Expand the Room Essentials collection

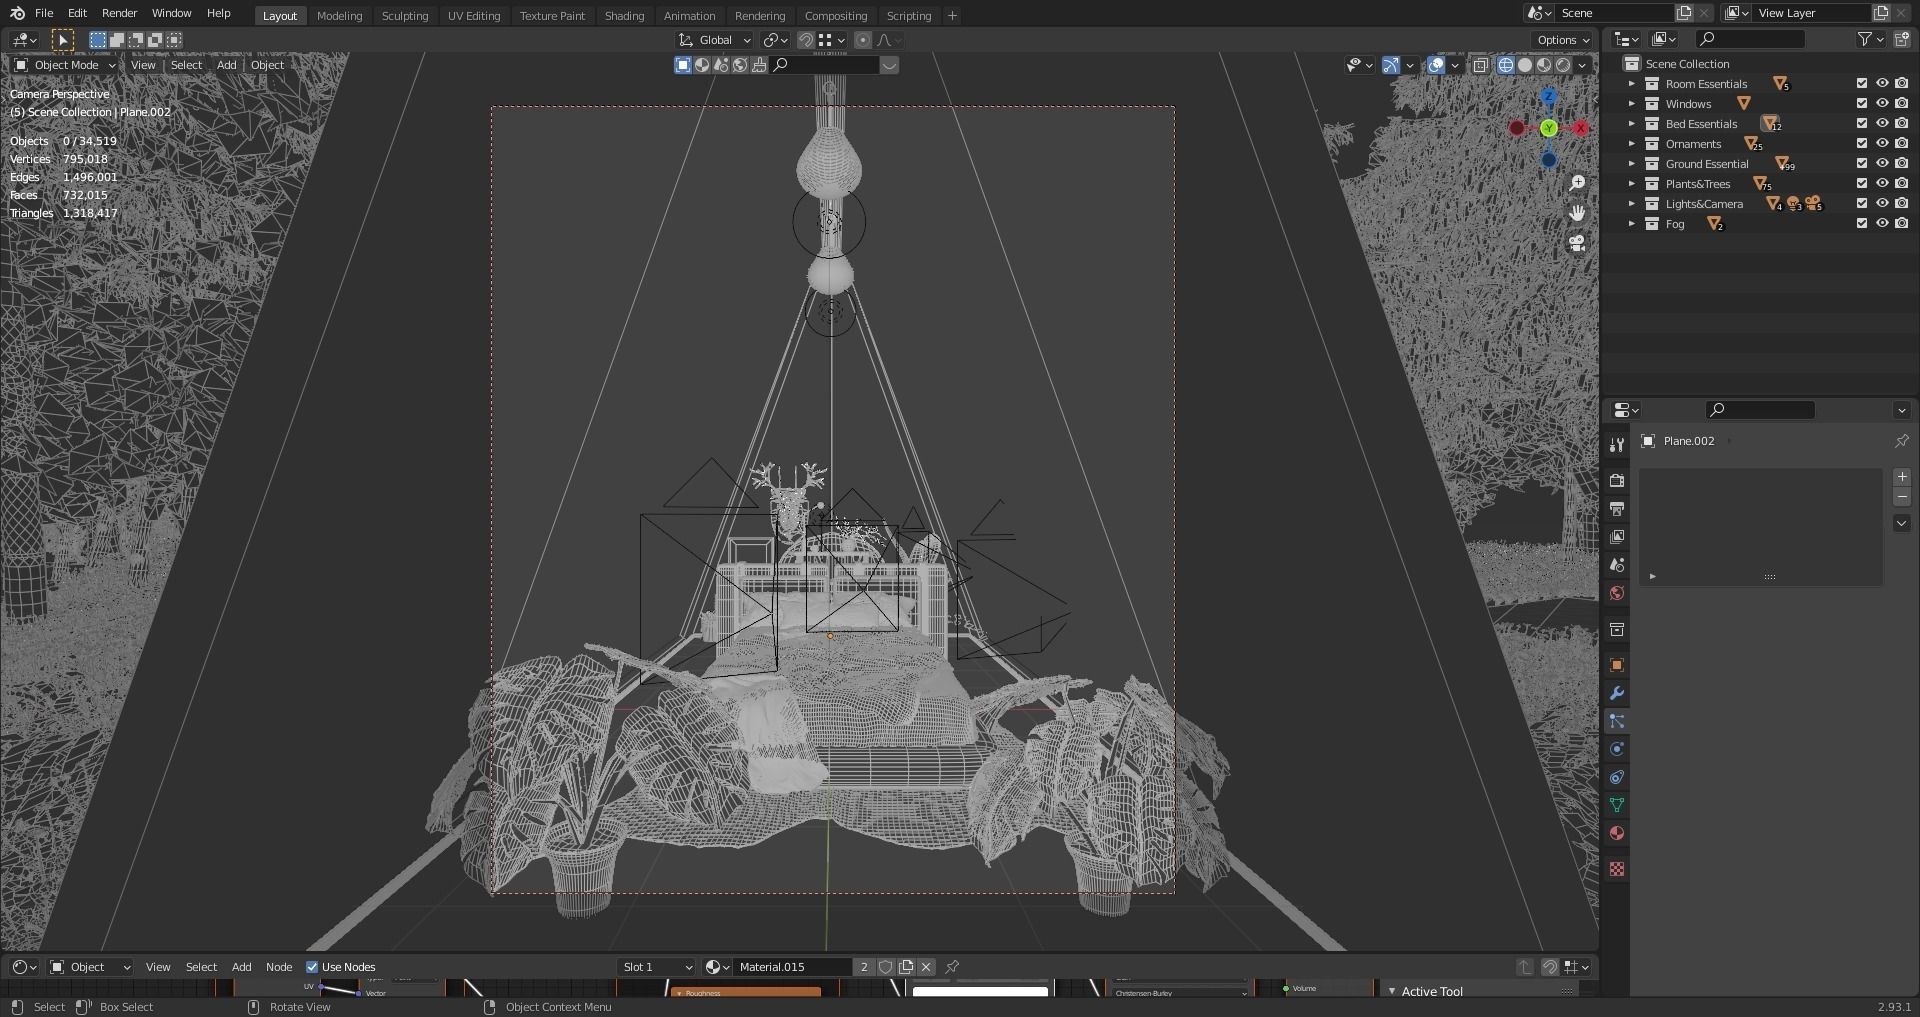click(1632, 84)
